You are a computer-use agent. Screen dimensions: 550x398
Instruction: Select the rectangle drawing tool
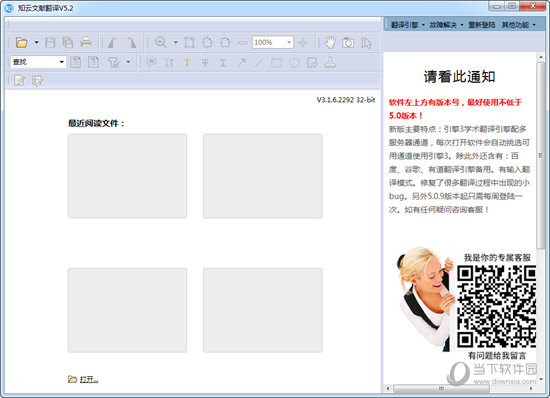click(x=276, y=62)
